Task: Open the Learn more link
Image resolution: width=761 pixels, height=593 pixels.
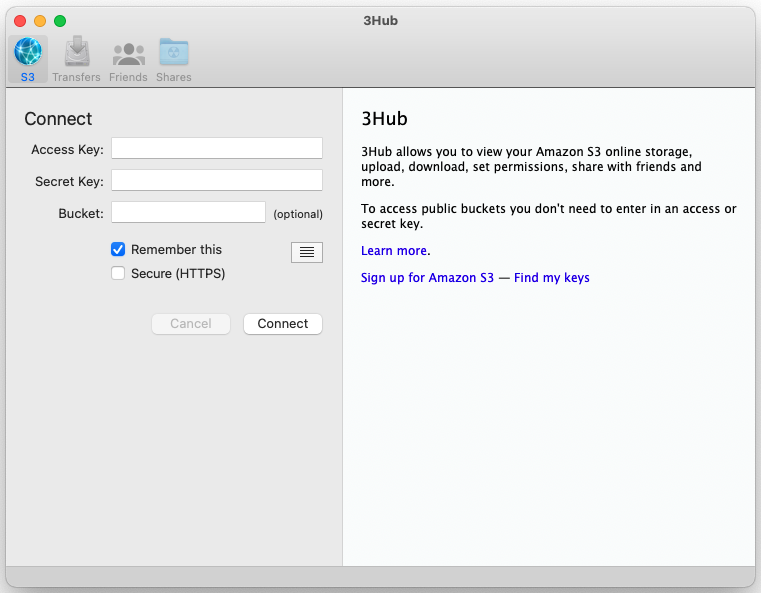Action: (394, 250)
